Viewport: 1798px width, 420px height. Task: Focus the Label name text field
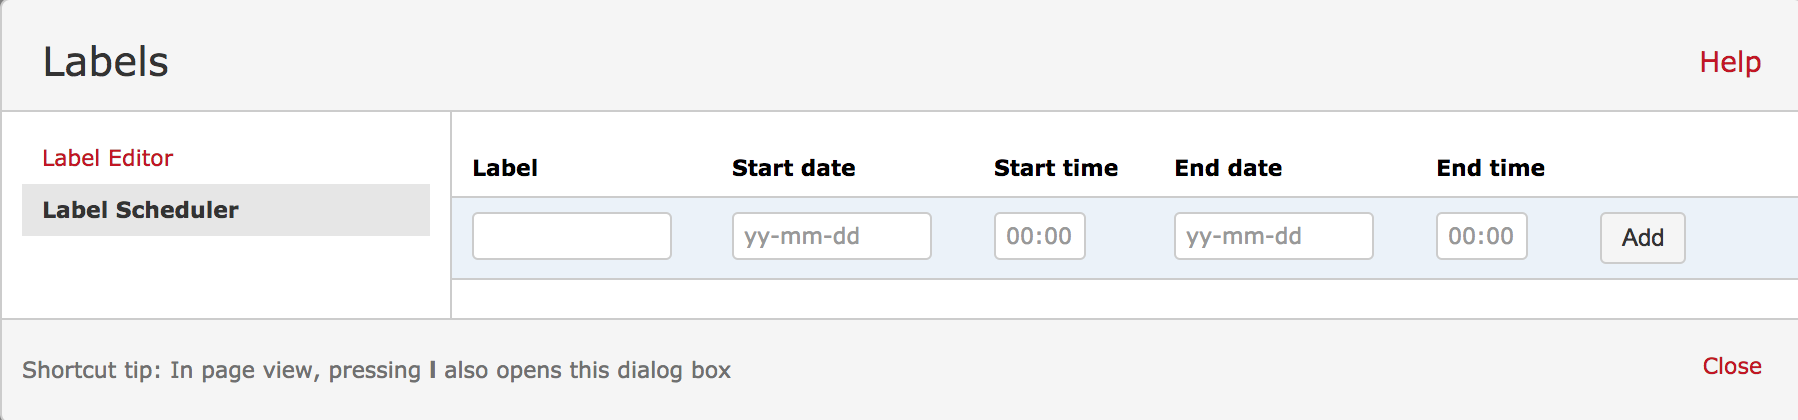(x=571, y=236)
